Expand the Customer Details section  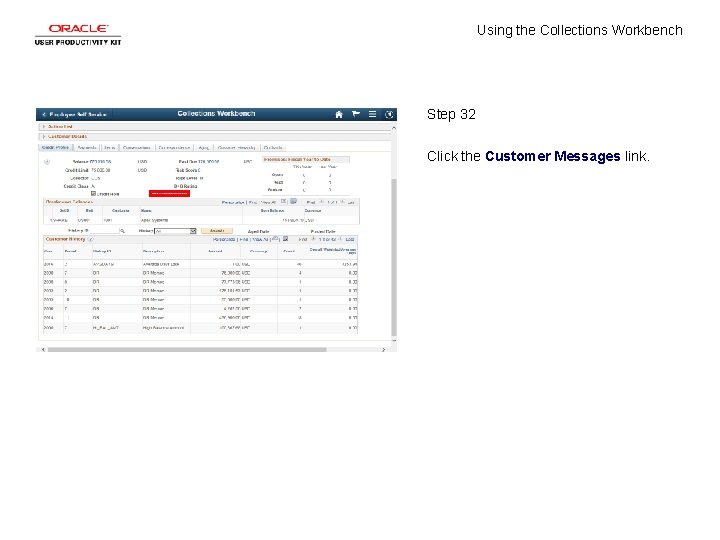[44, 136]
